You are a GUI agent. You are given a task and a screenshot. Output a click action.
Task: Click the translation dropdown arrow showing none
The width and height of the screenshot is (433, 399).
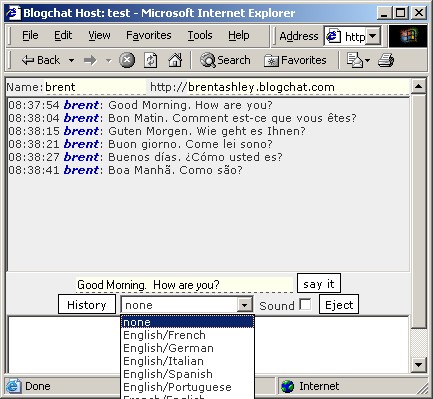(x=245, y=305)
